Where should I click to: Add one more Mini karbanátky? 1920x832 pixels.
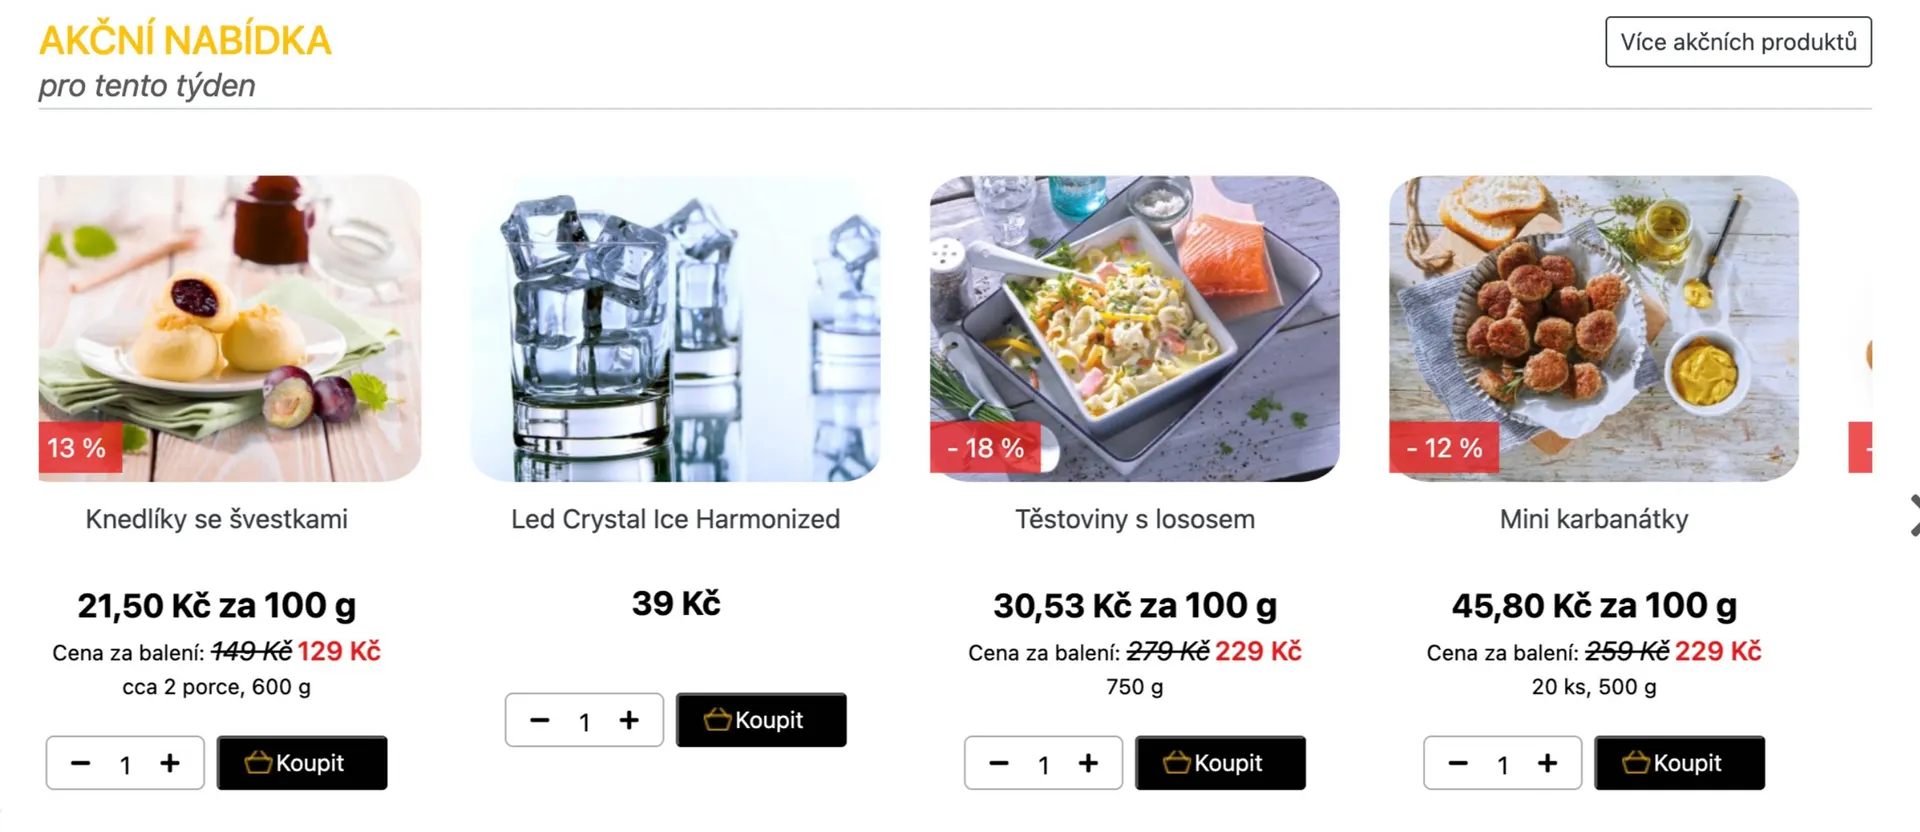(1547, 764)
